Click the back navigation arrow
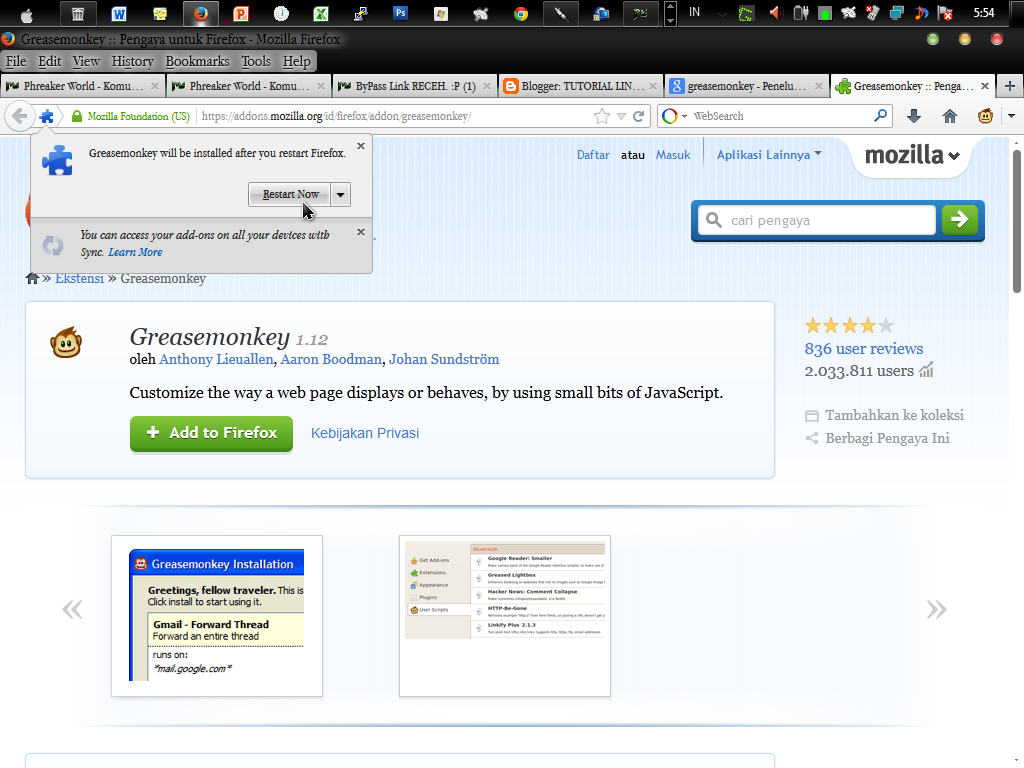 coord(20,116)
